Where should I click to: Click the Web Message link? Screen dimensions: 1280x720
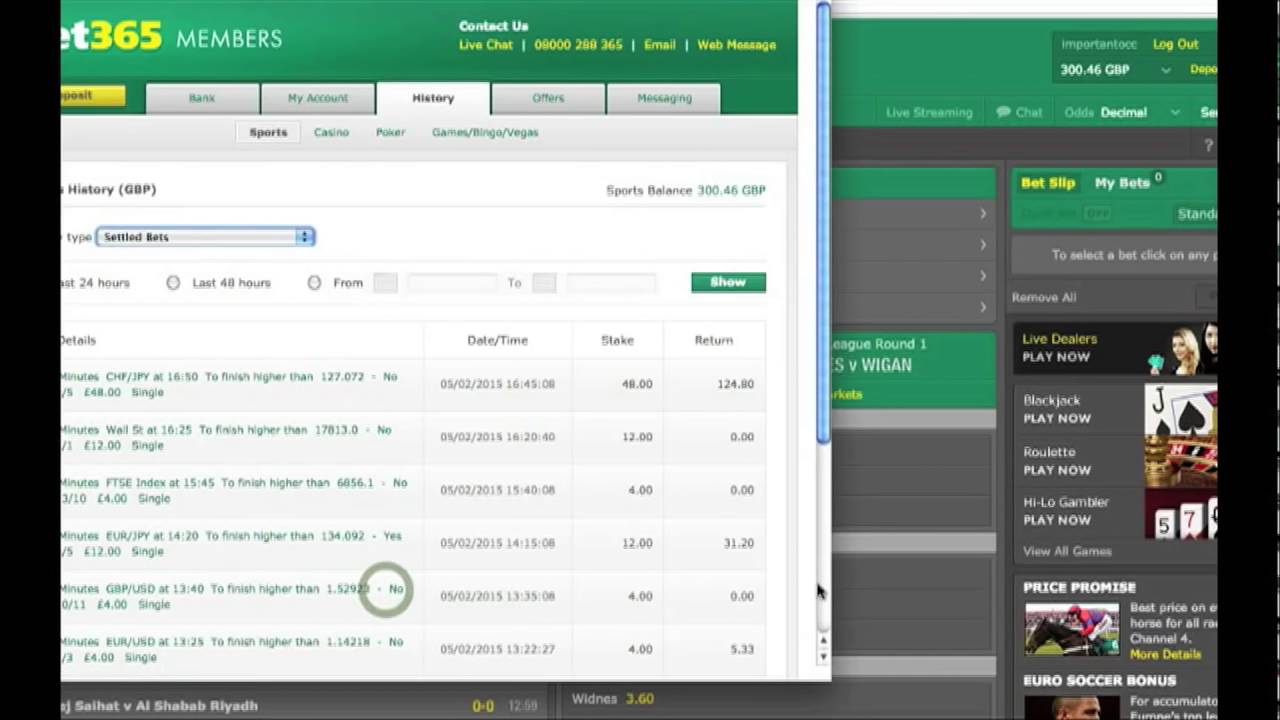coord(736,45)
